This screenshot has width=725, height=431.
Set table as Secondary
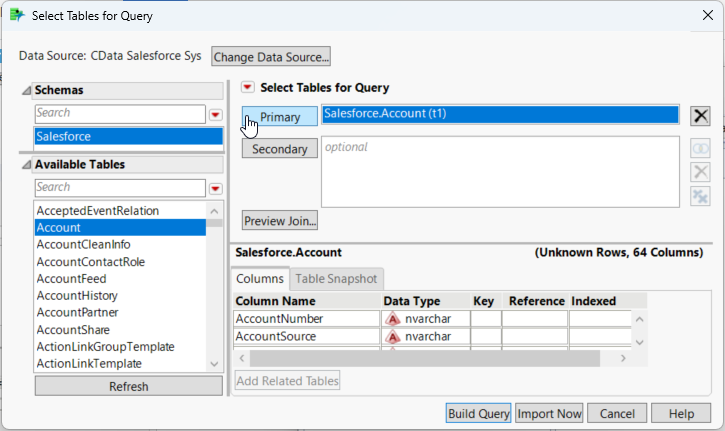click(279, 148)
